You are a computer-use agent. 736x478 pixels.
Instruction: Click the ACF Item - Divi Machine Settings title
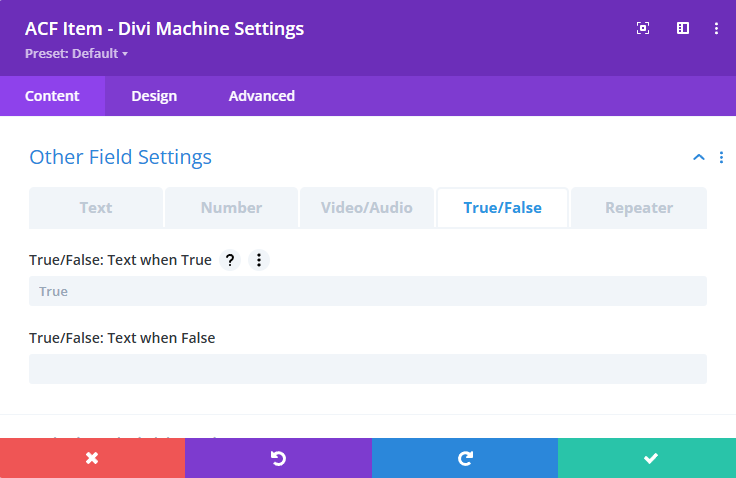point(164,29)
